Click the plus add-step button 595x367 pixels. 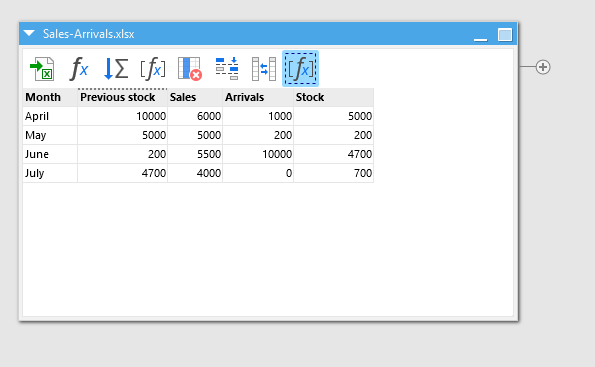tap(543, 67)
